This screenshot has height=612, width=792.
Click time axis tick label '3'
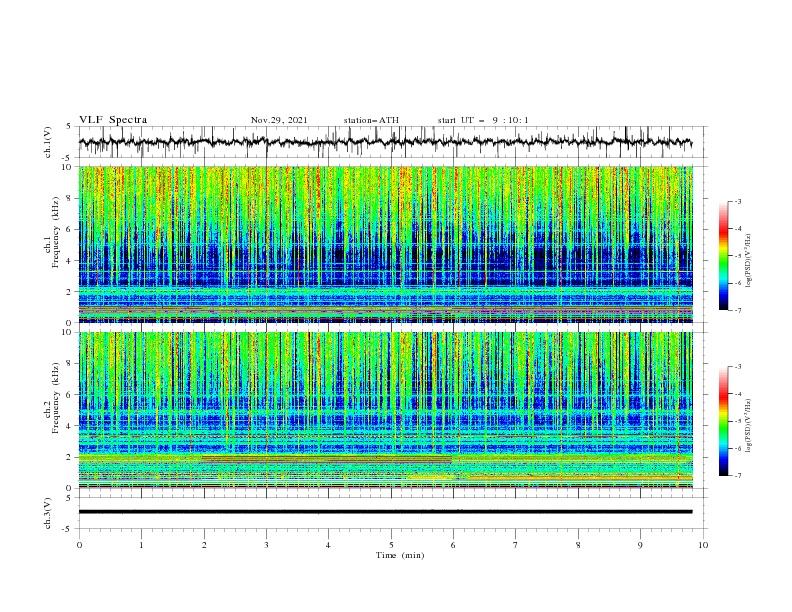point(266,545)
